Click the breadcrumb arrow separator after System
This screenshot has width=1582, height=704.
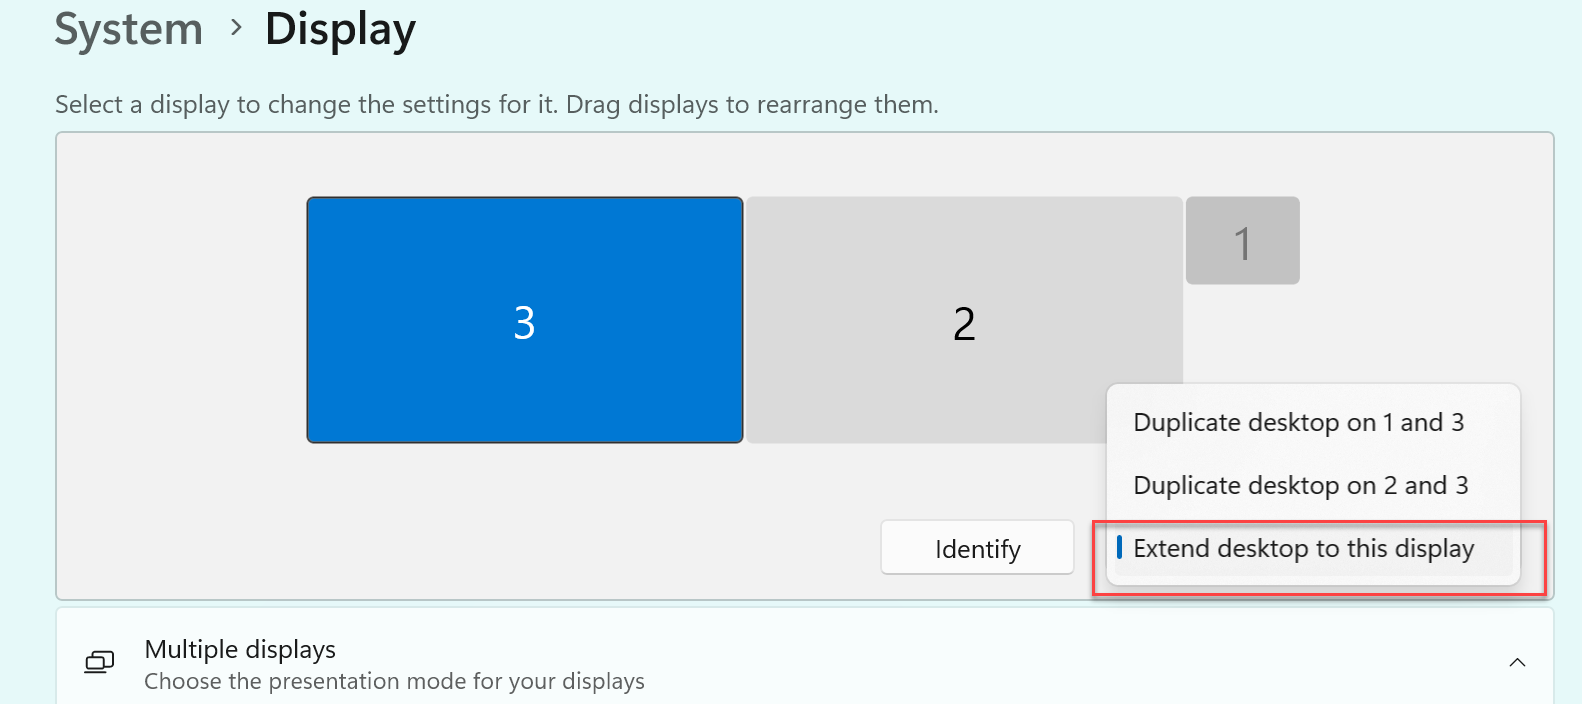[x=236, y=28]
